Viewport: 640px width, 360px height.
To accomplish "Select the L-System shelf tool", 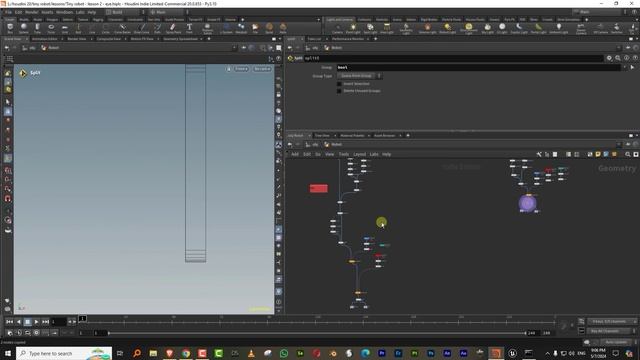I will click(226, 28).
